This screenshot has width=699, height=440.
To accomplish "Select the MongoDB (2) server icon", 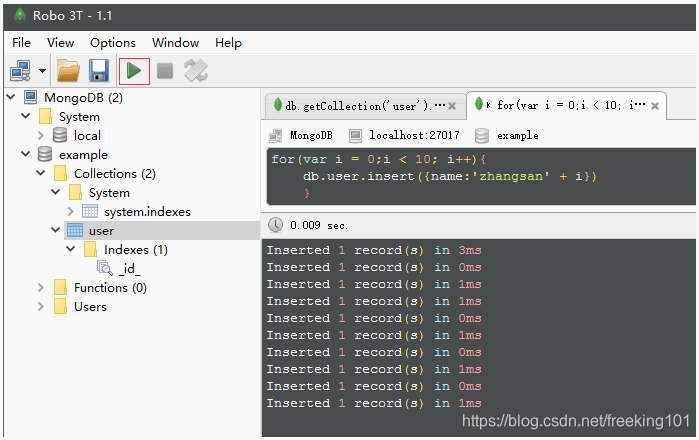I will tap(30, 97).
